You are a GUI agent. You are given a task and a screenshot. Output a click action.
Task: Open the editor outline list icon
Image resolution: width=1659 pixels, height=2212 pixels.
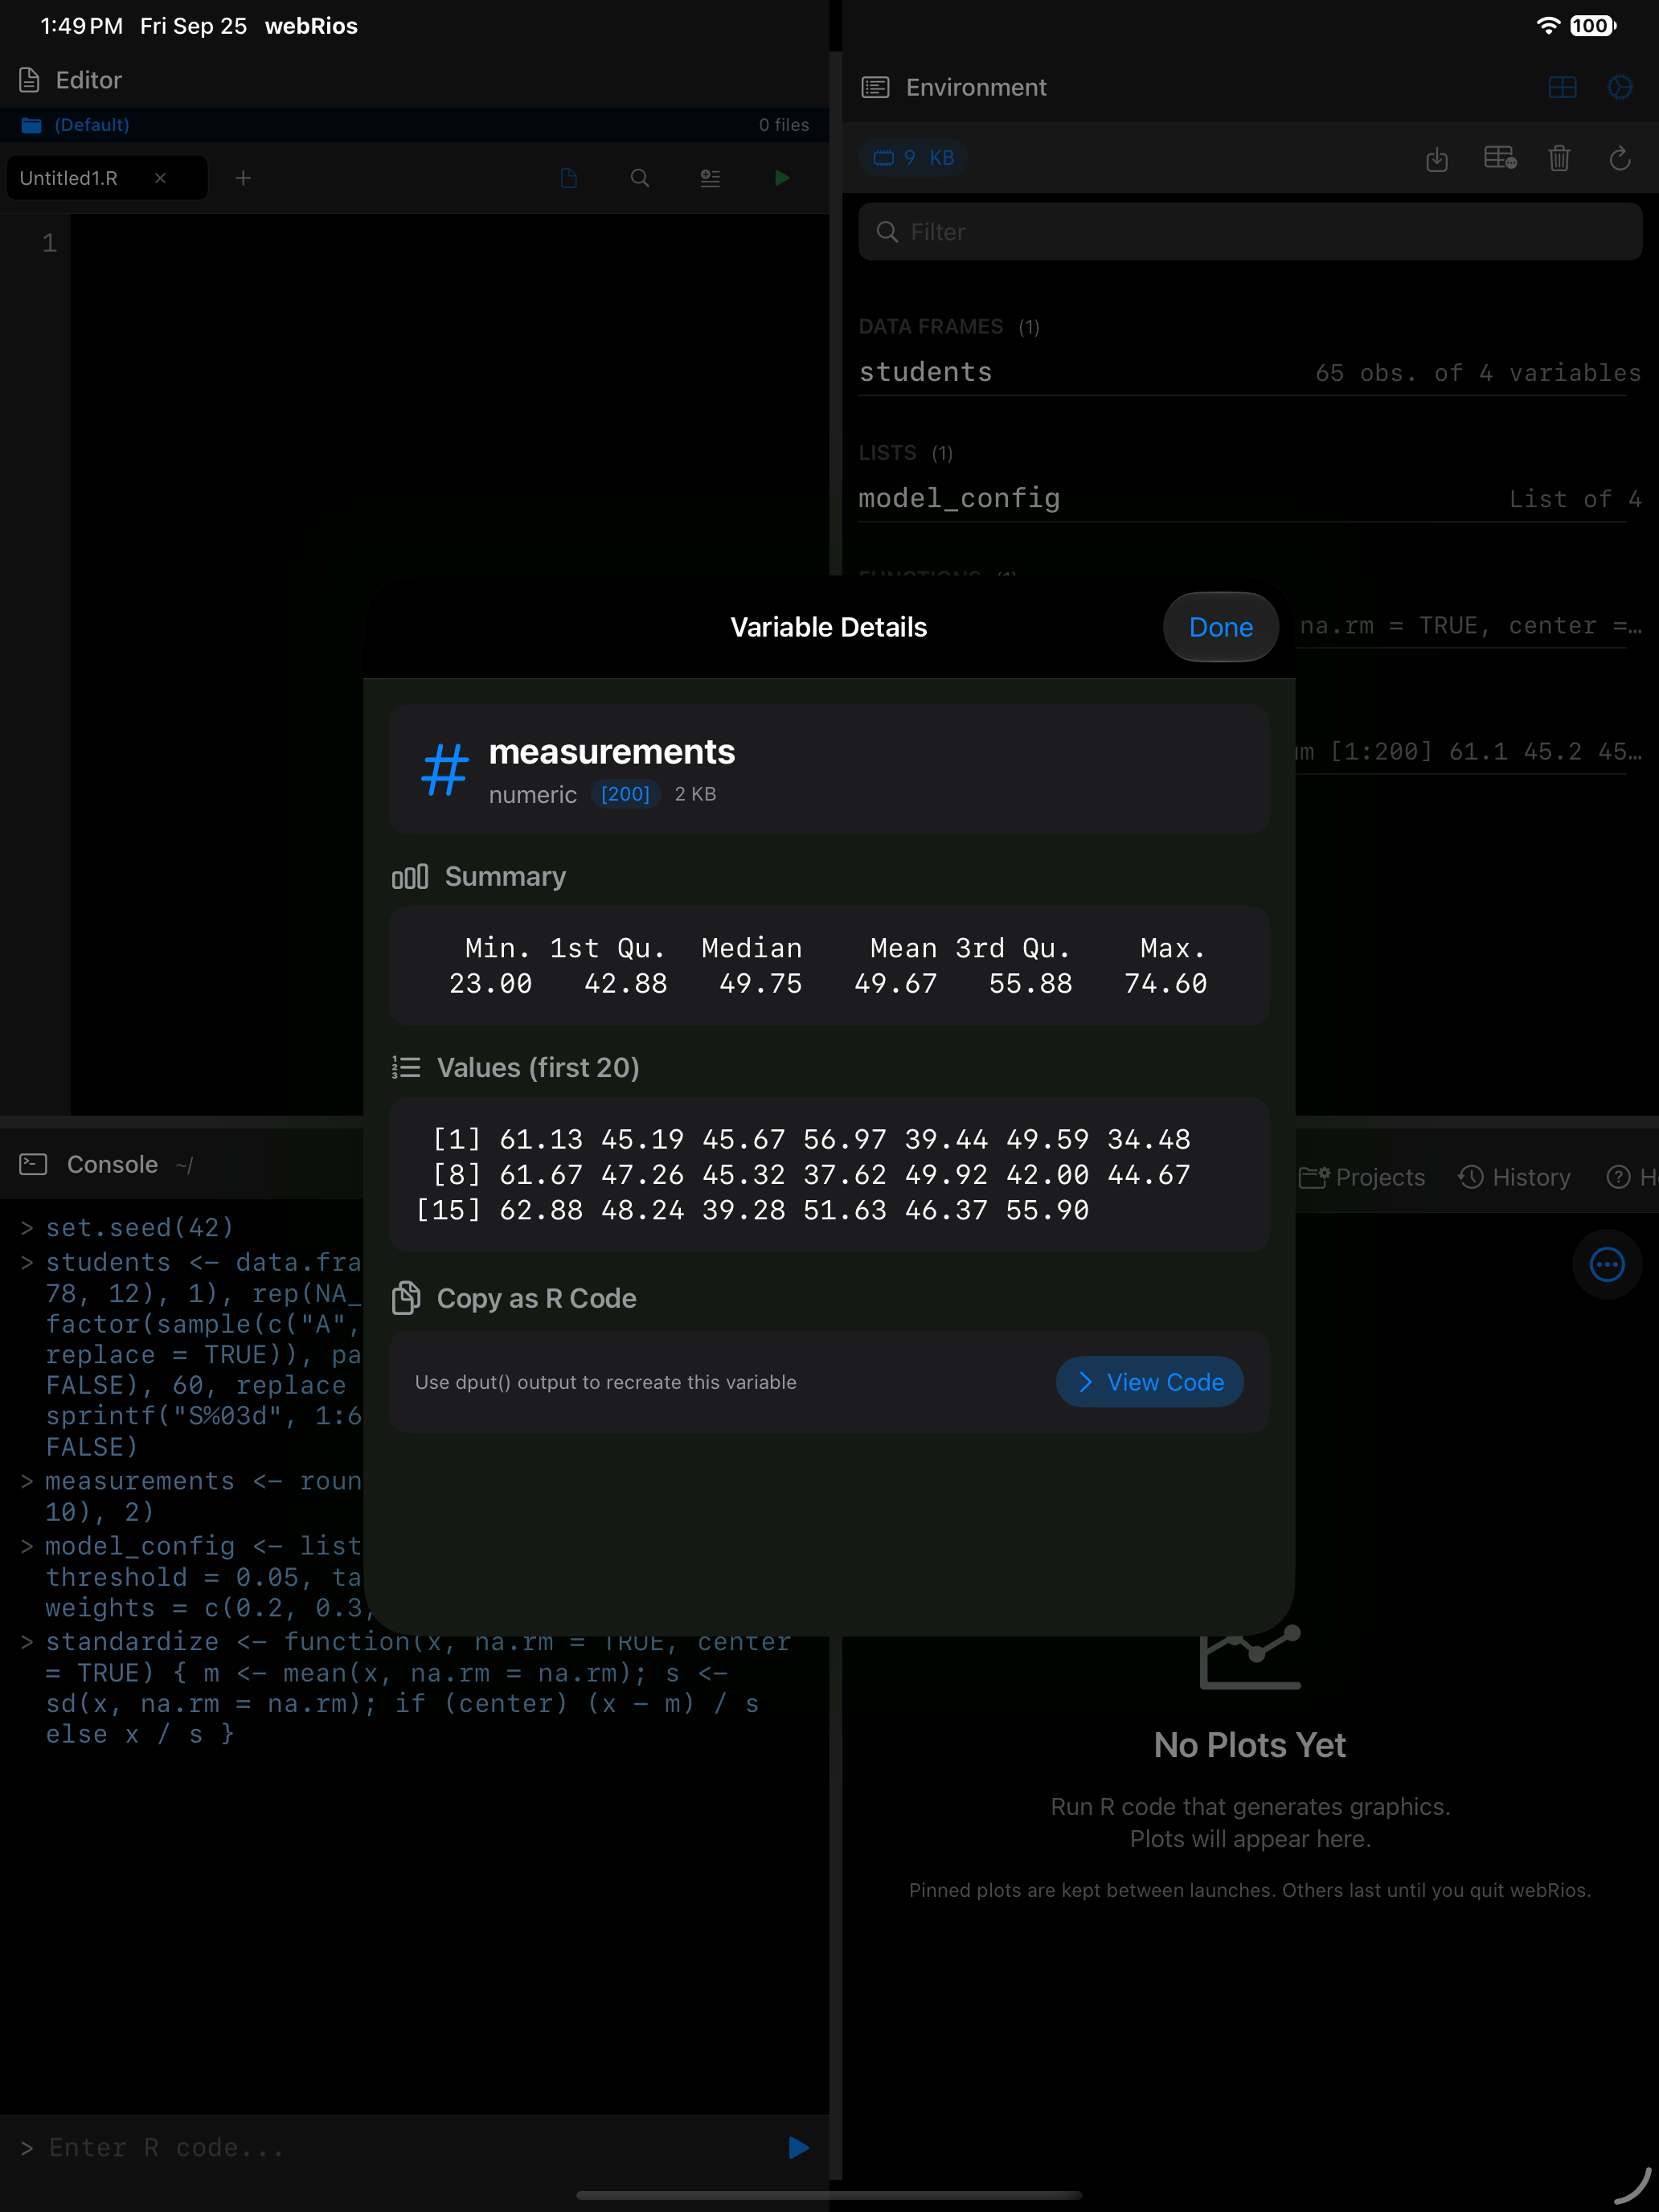710,178
